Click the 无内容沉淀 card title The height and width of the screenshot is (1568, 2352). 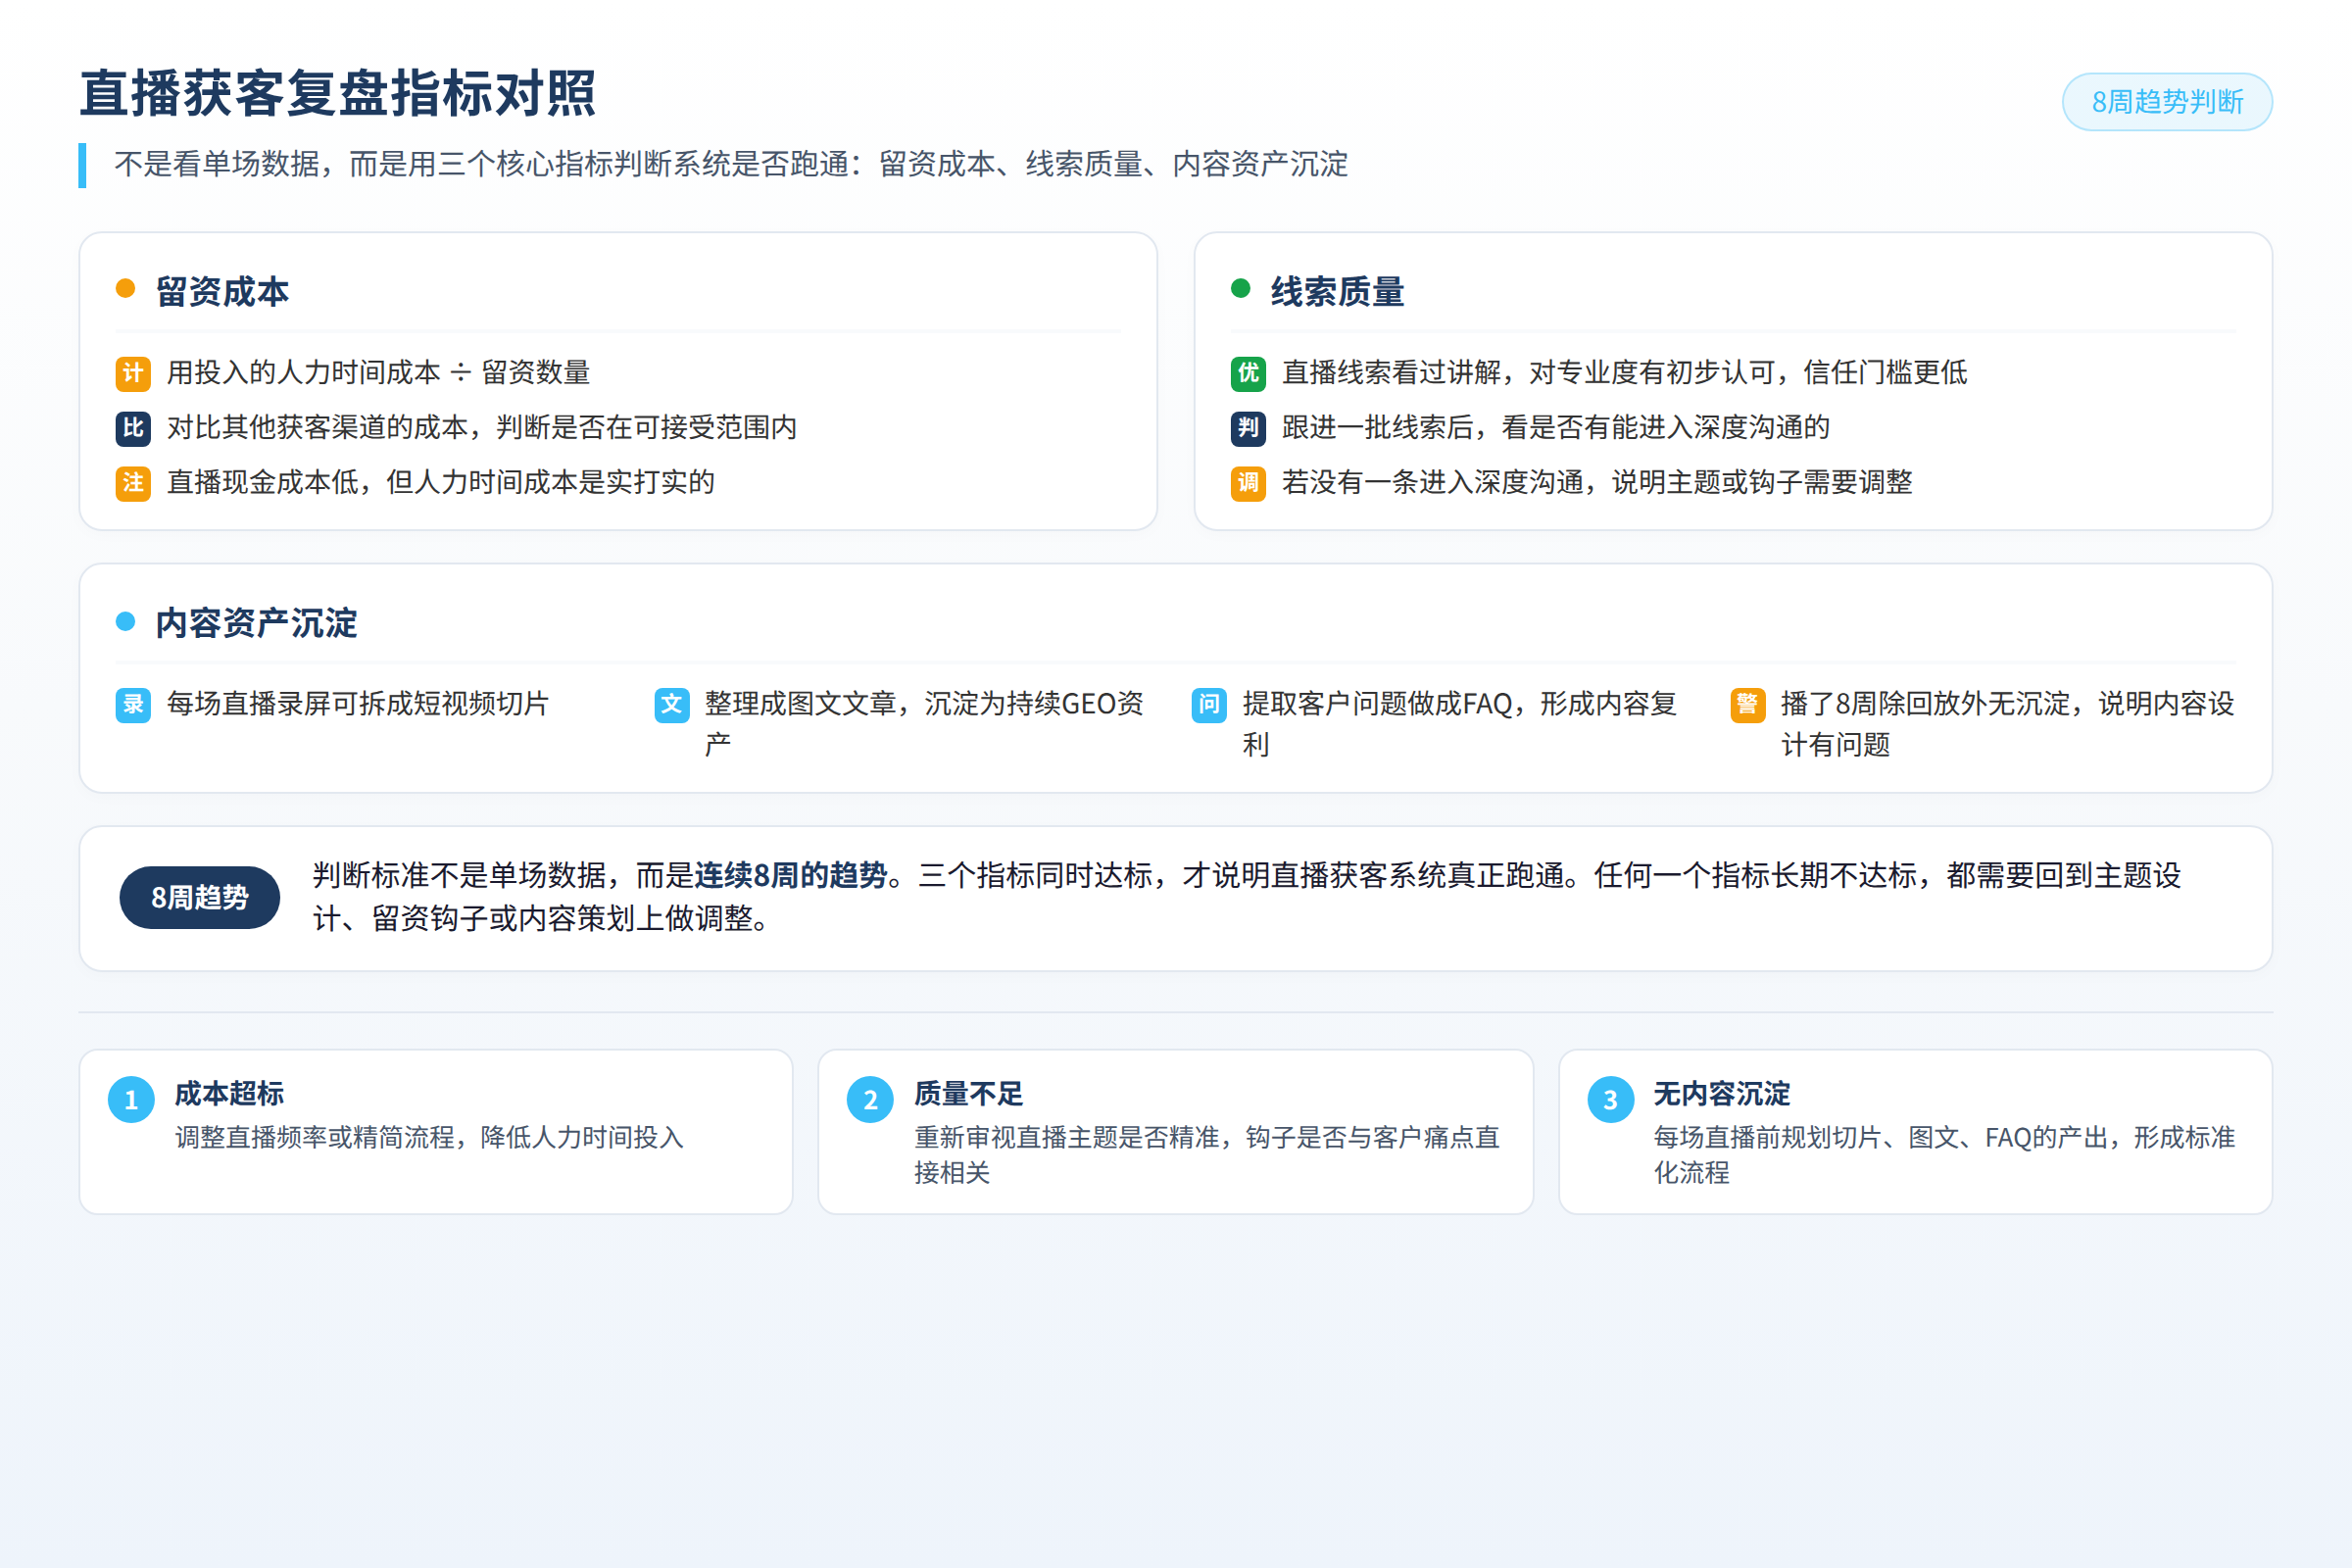point(1721,1094)
